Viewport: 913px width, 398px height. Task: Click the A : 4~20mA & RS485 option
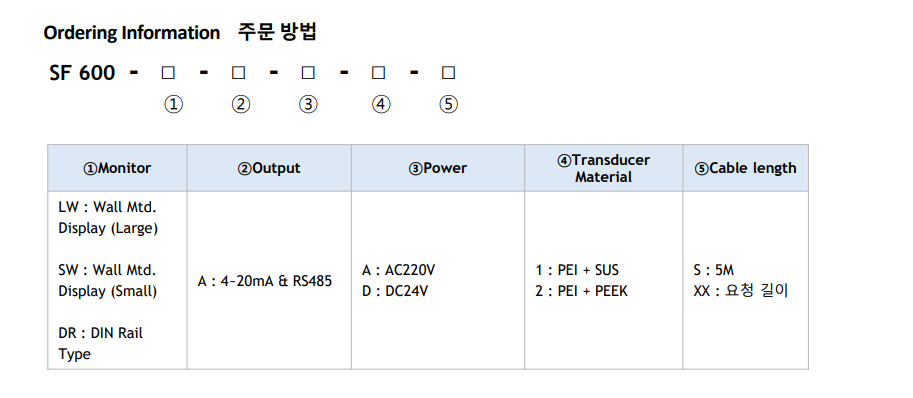(x=265, y=281)
